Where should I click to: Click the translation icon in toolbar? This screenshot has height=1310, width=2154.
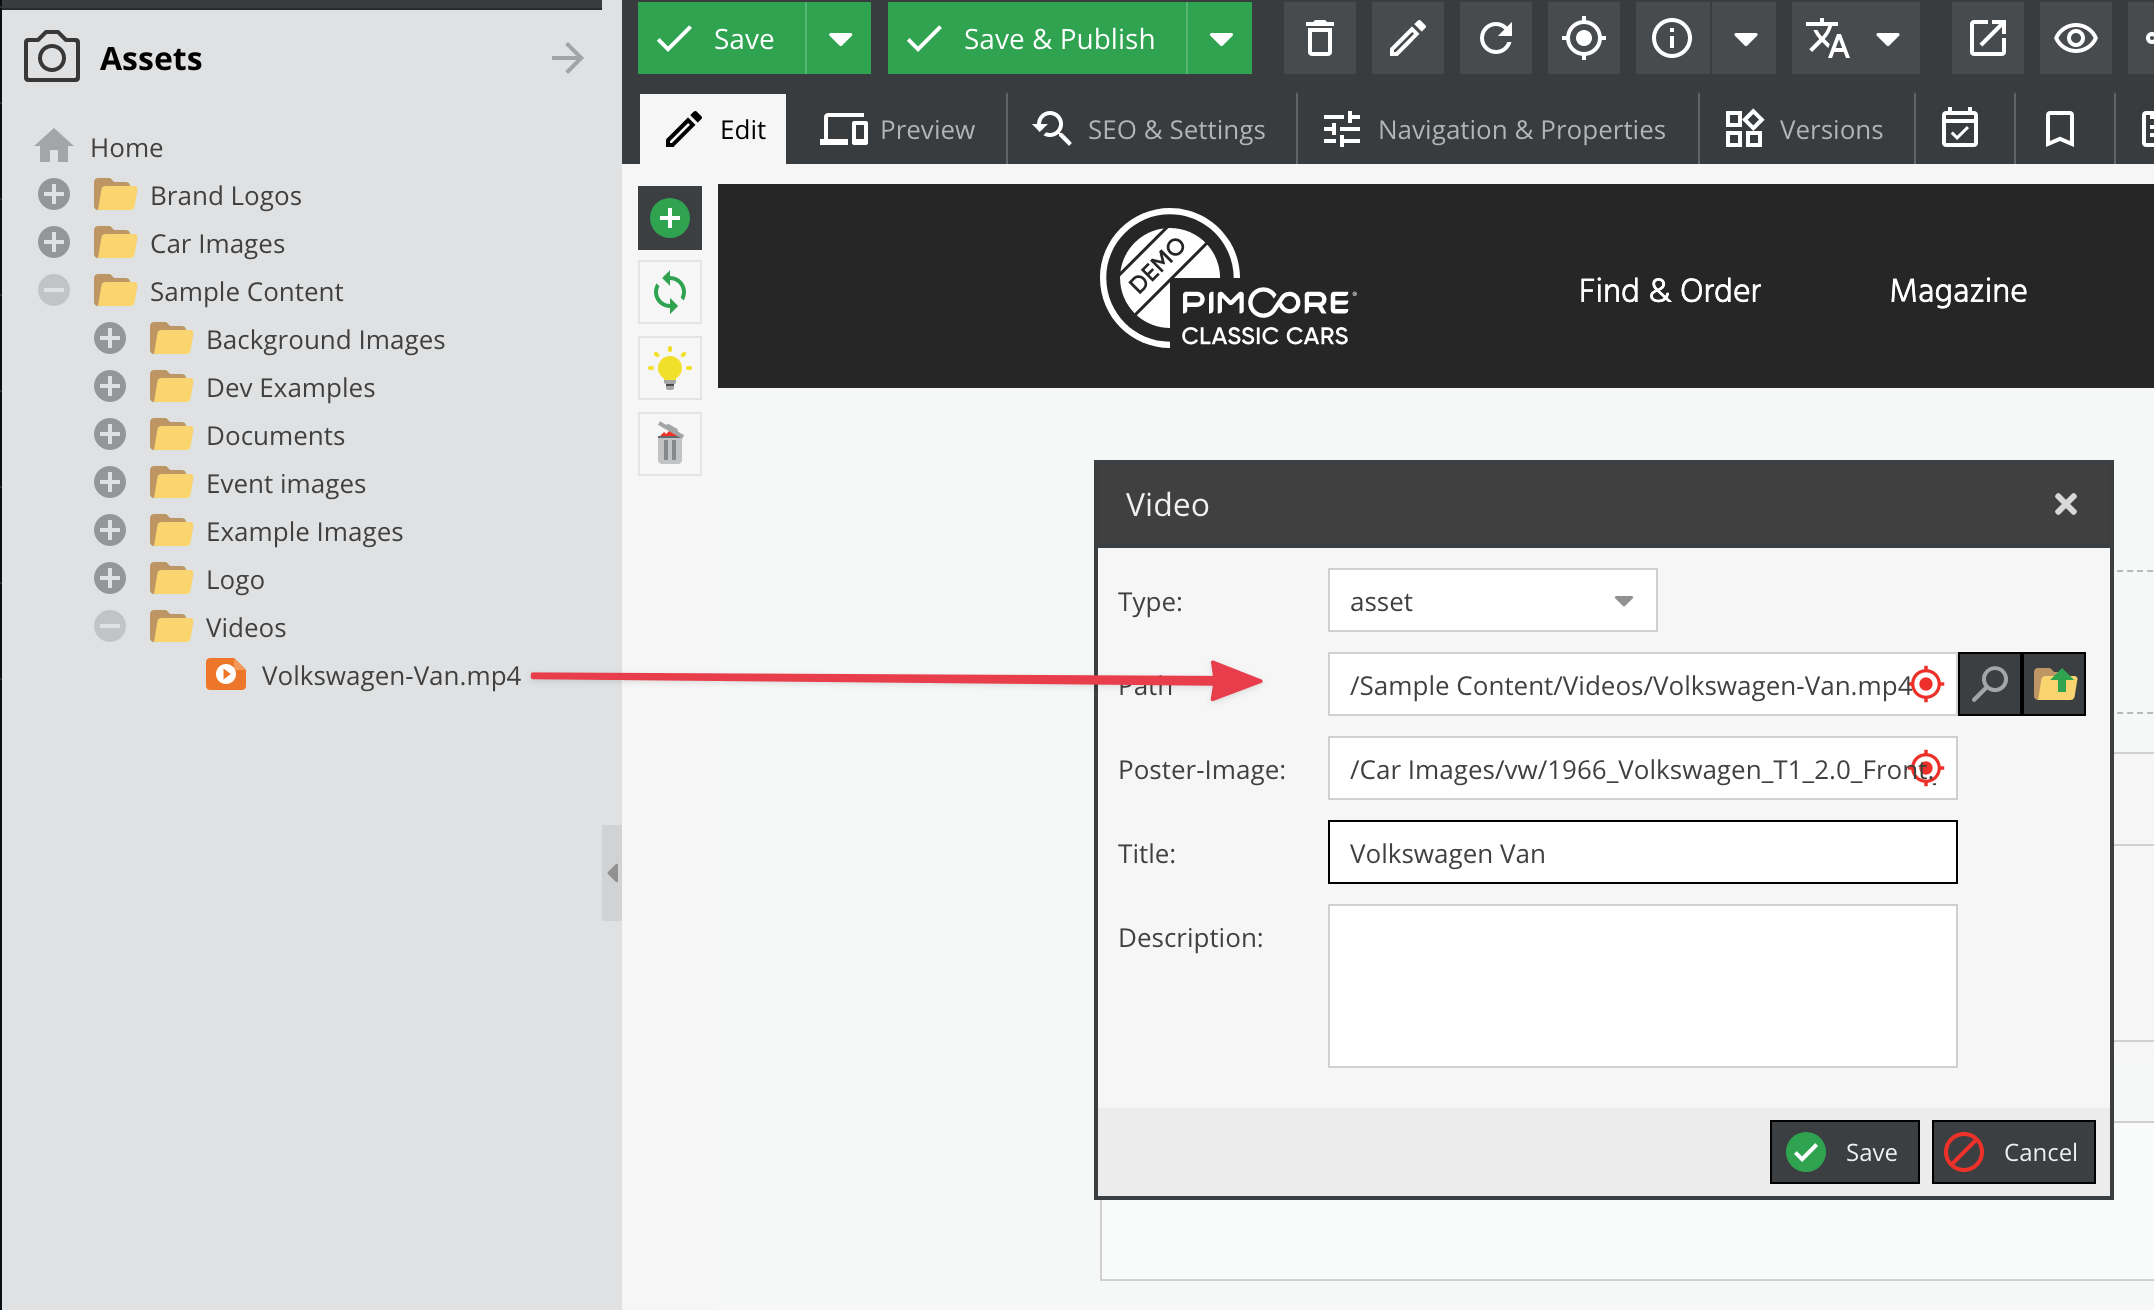pyautogui.click(x=1829, y=39)
